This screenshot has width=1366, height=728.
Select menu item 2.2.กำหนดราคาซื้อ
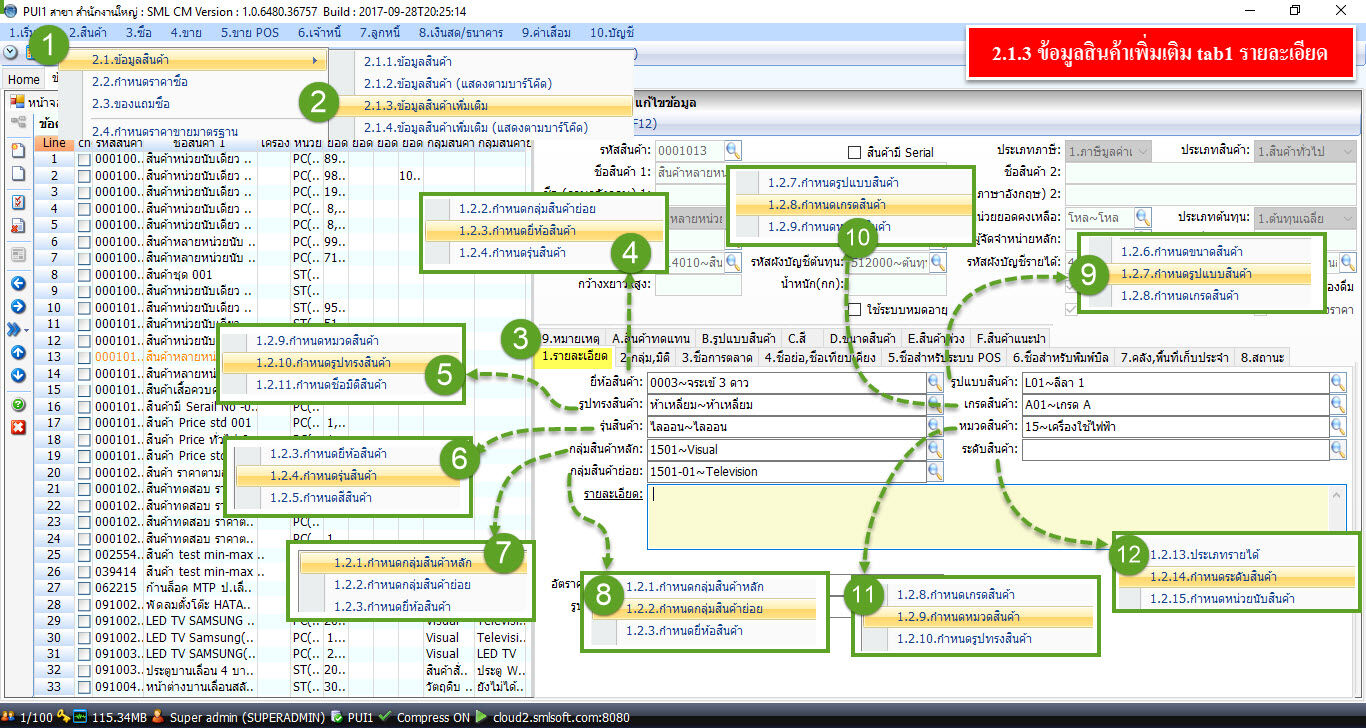139,81
